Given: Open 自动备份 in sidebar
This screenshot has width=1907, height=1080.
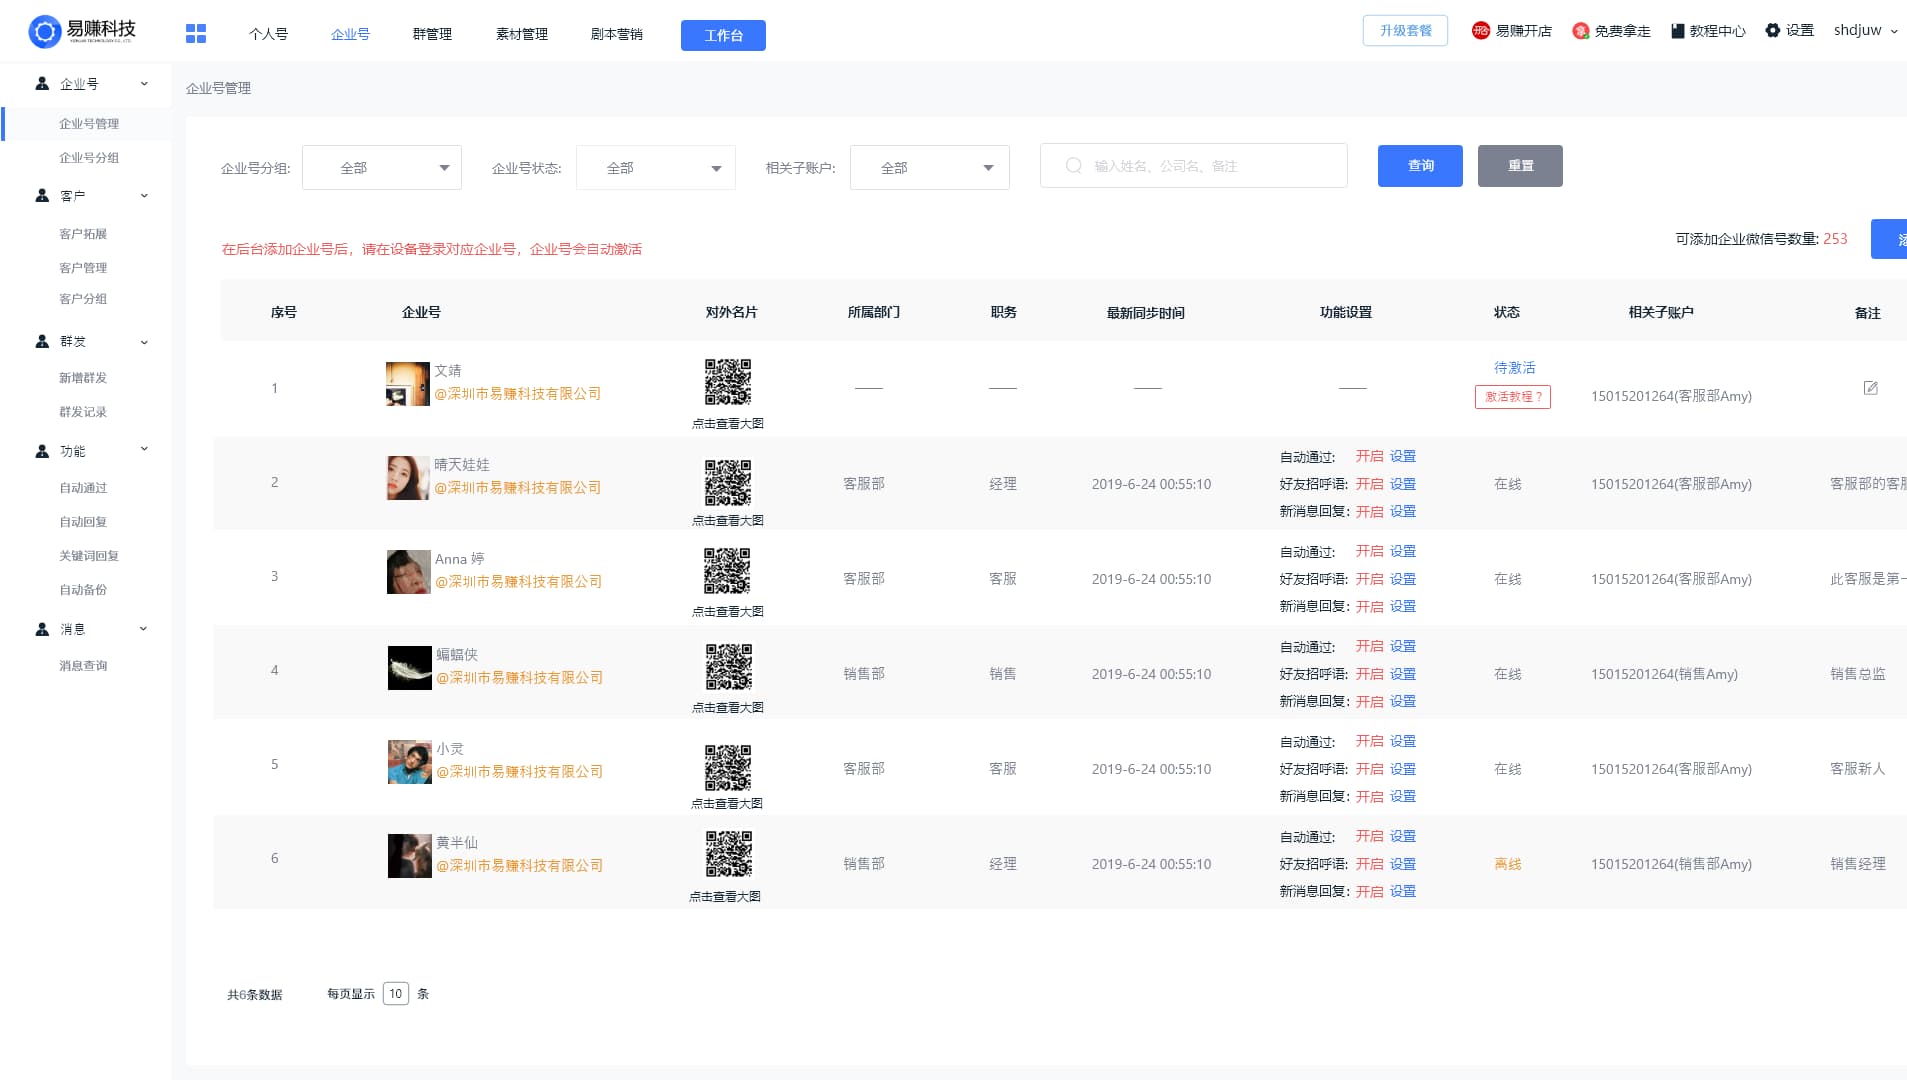Looking at the screenshot, I should (x=83, y=590).
